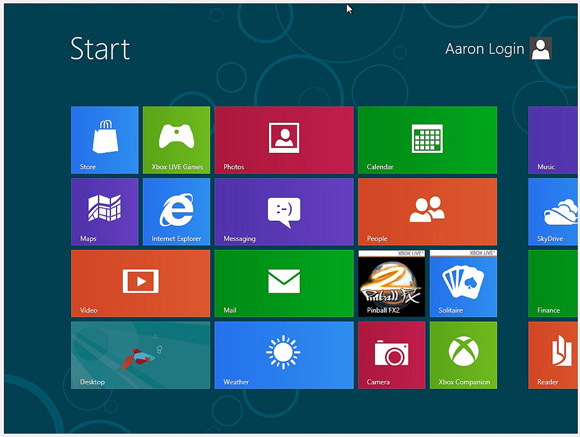The height and width of the screenshot is (437, 580).
Task: Click the user account picture icon
Action: coord(541,48)
